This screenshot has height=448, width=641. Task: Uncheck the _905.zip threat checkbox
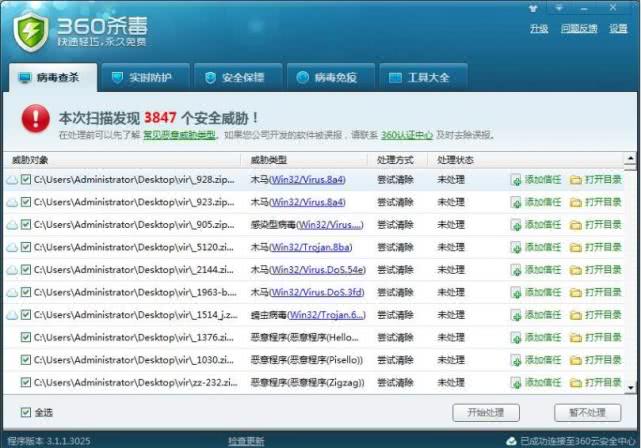point(26,224)
